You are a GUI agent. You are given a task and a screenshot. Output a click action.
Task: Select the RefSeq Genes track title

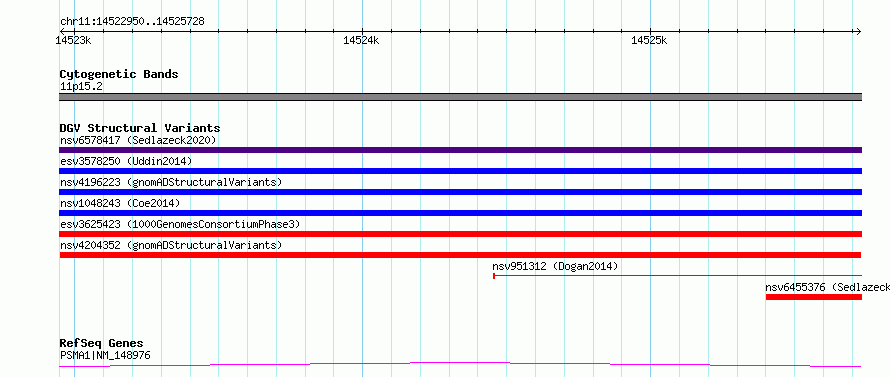[x=102, y=344]
